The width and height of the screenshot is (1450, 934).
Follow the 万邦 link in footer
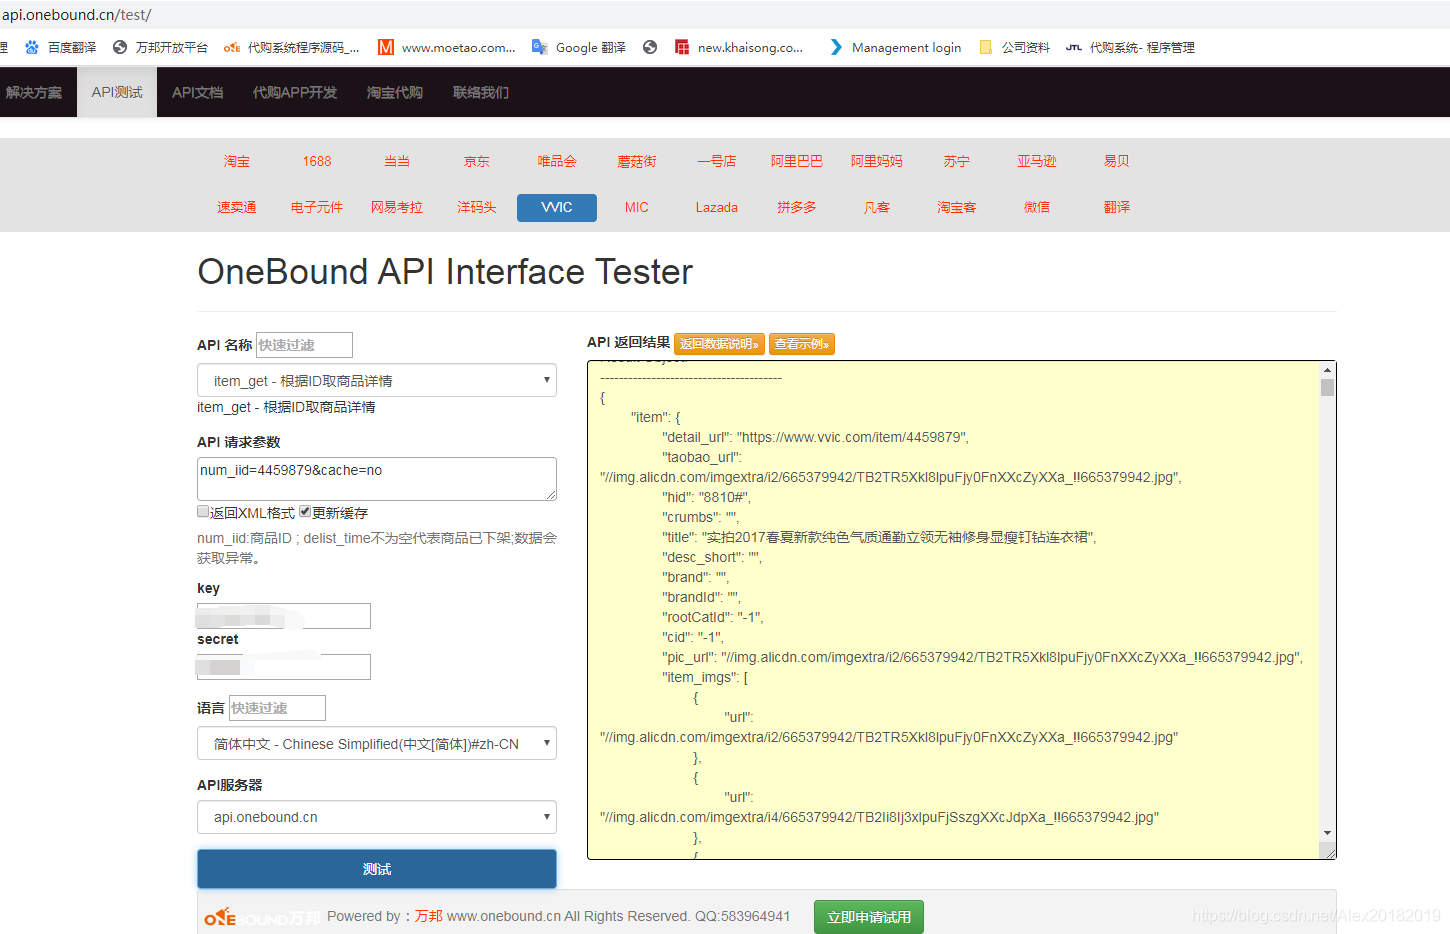coord(429,916)
